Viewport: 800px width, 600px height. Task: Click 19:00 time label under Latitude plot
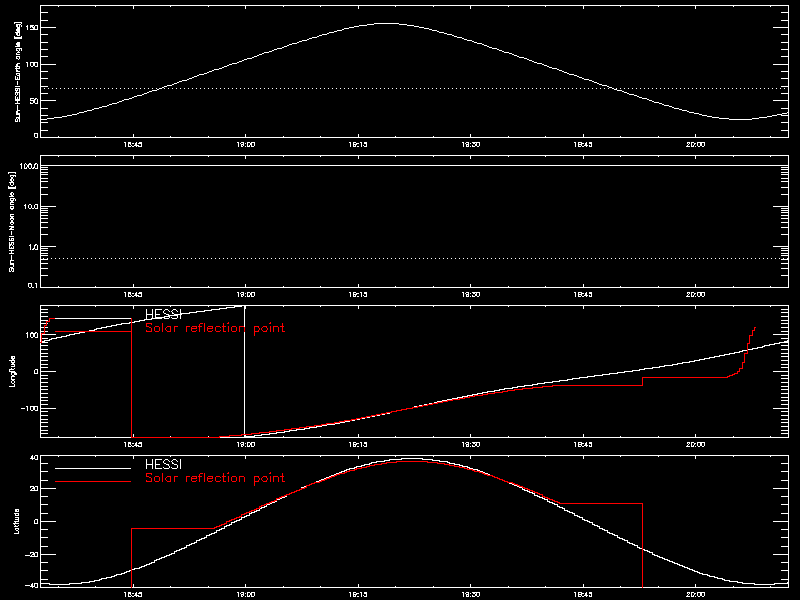click(x=245, y=594)
